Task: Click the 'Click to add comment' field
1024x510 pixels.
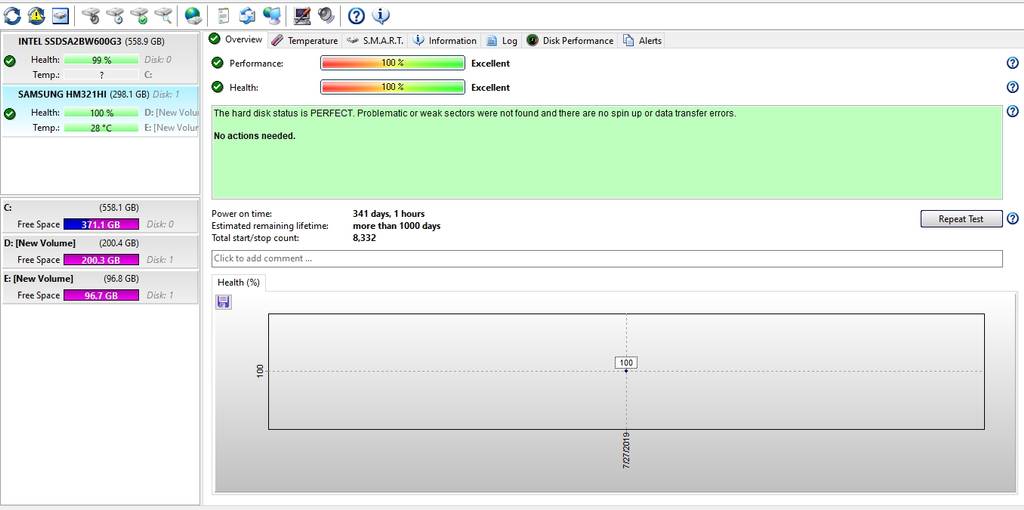Action: point(607,259)
